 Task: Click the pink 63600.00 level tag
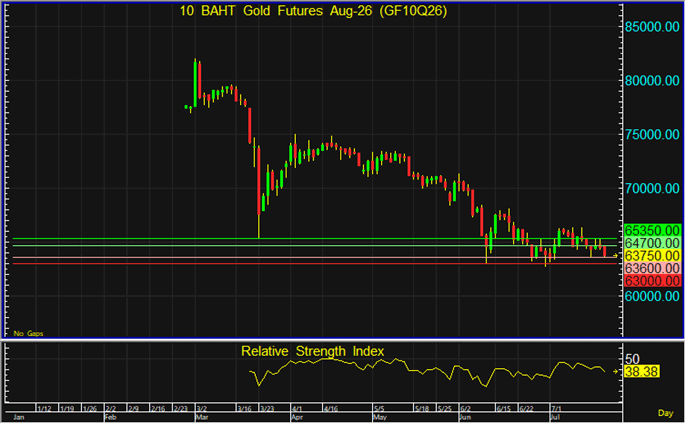(x=652, y=268)
